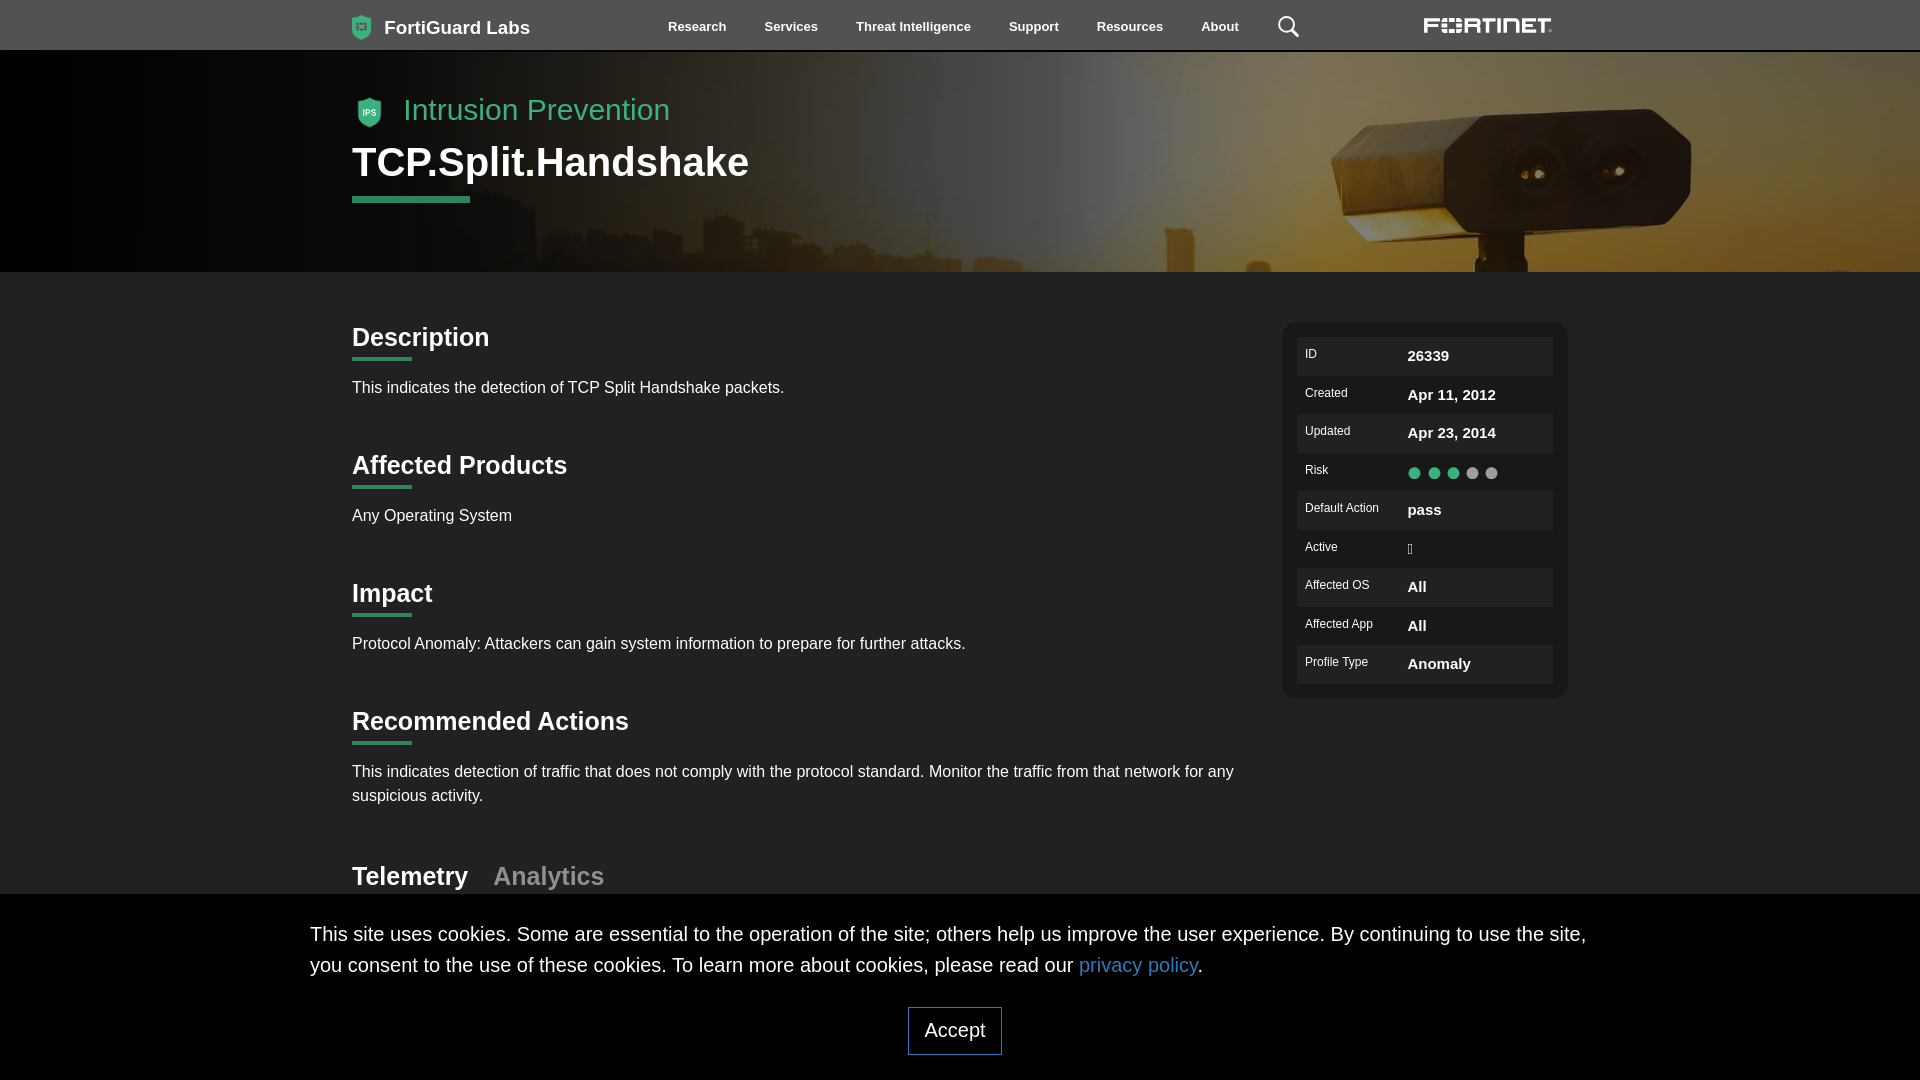Click the Impact section heading

click(392, 593)
